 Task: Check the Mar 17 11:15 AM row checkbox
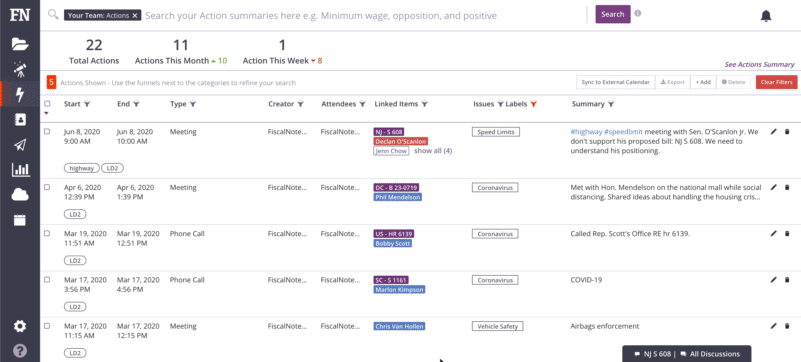coord(47,326)
